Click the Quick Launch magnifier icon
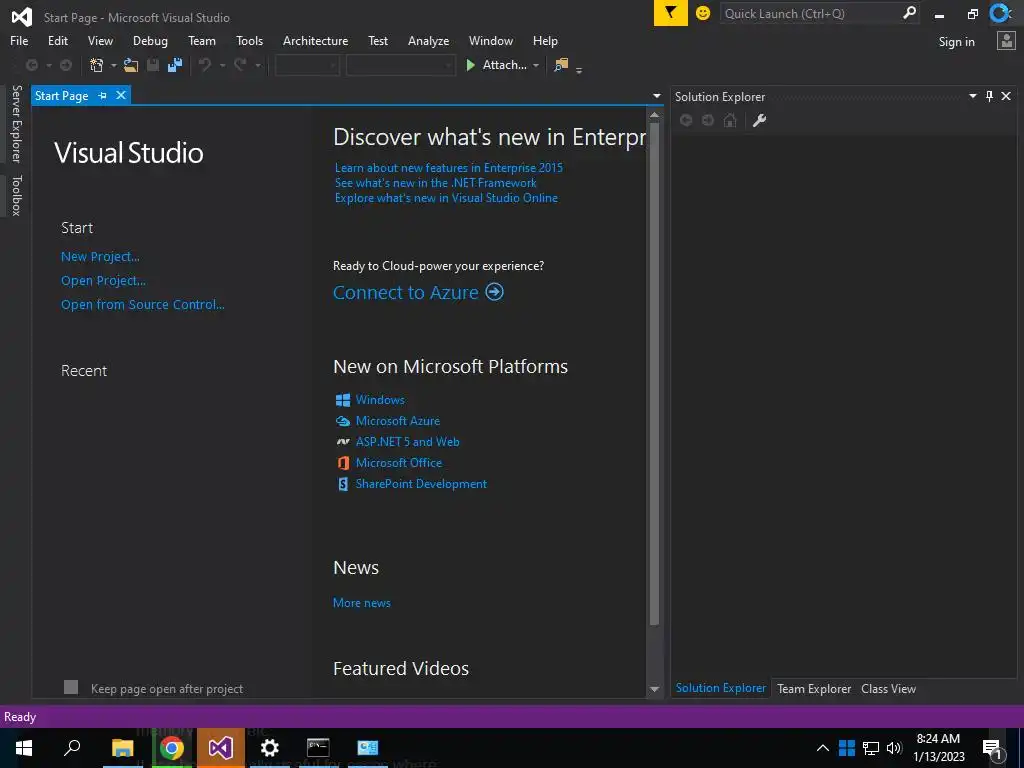 click(909, 13)
